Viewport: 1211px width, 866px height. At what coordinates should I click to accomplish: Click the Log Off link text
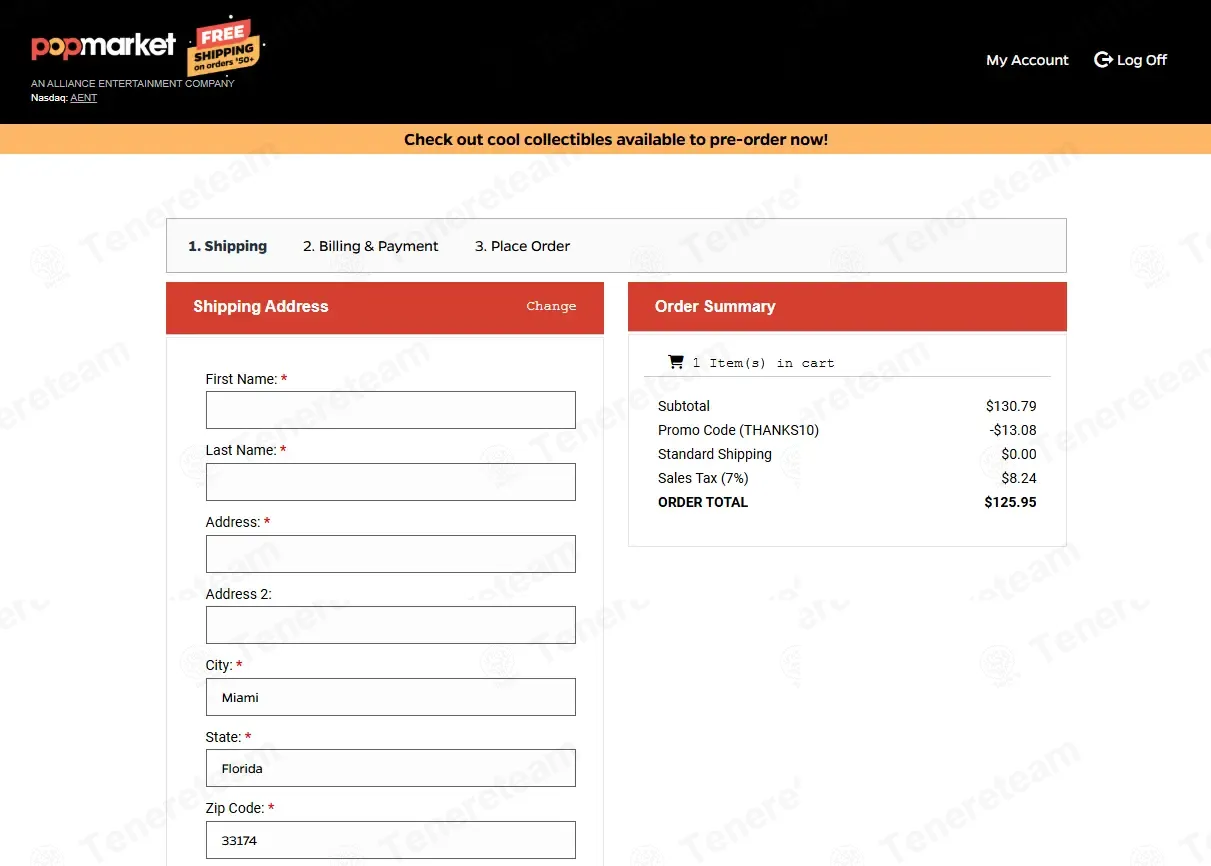pyautogui.click(x=1142, y=60)
